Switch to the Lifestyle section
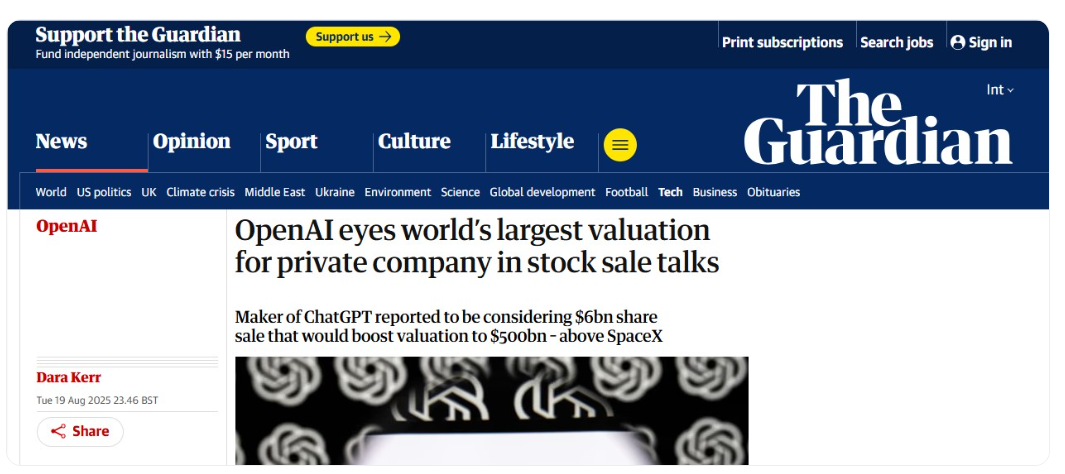 pos(532,142)
